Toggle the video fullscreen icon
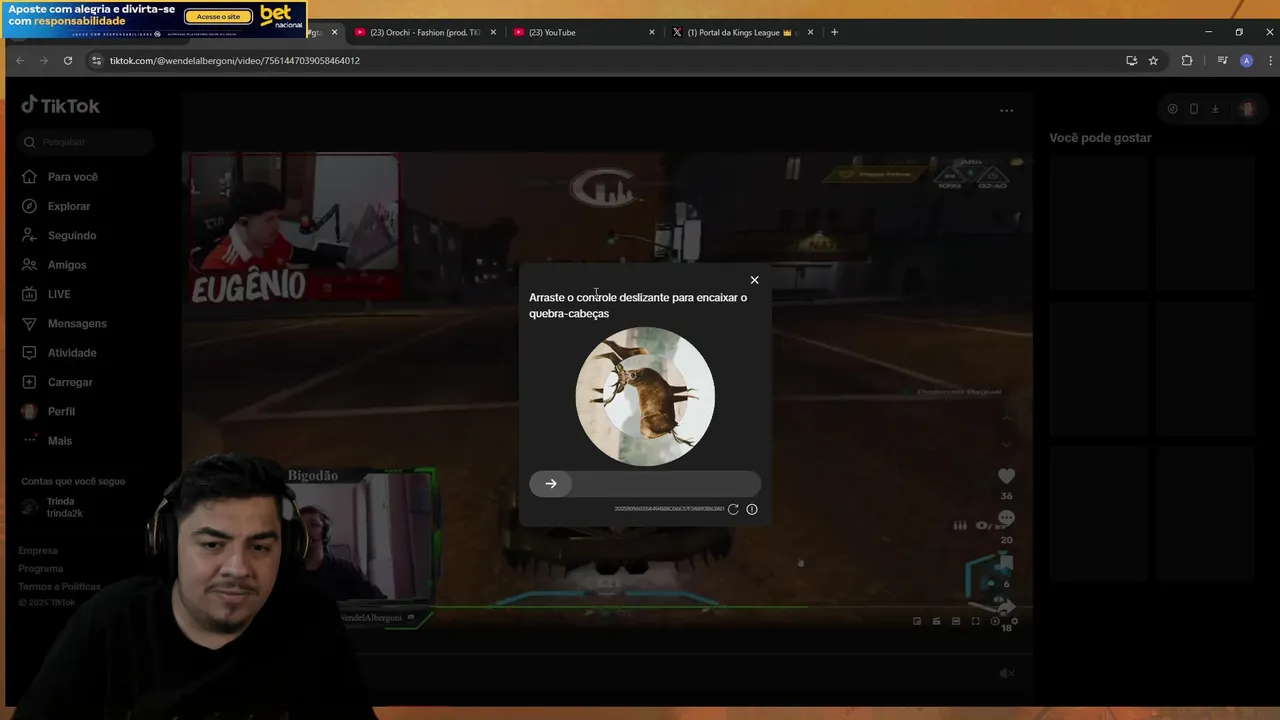 click(975, 621)
